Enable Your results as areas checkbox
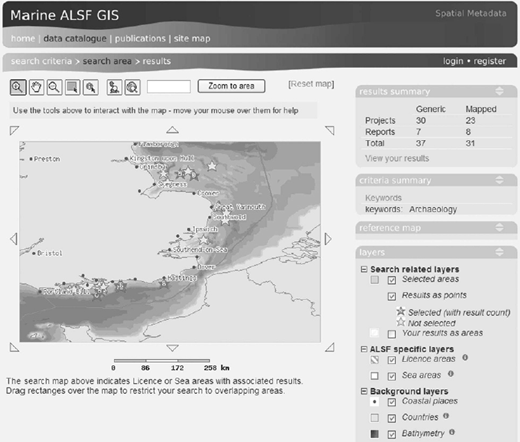Viewport: 520px width, 442px height. point(392,334)
